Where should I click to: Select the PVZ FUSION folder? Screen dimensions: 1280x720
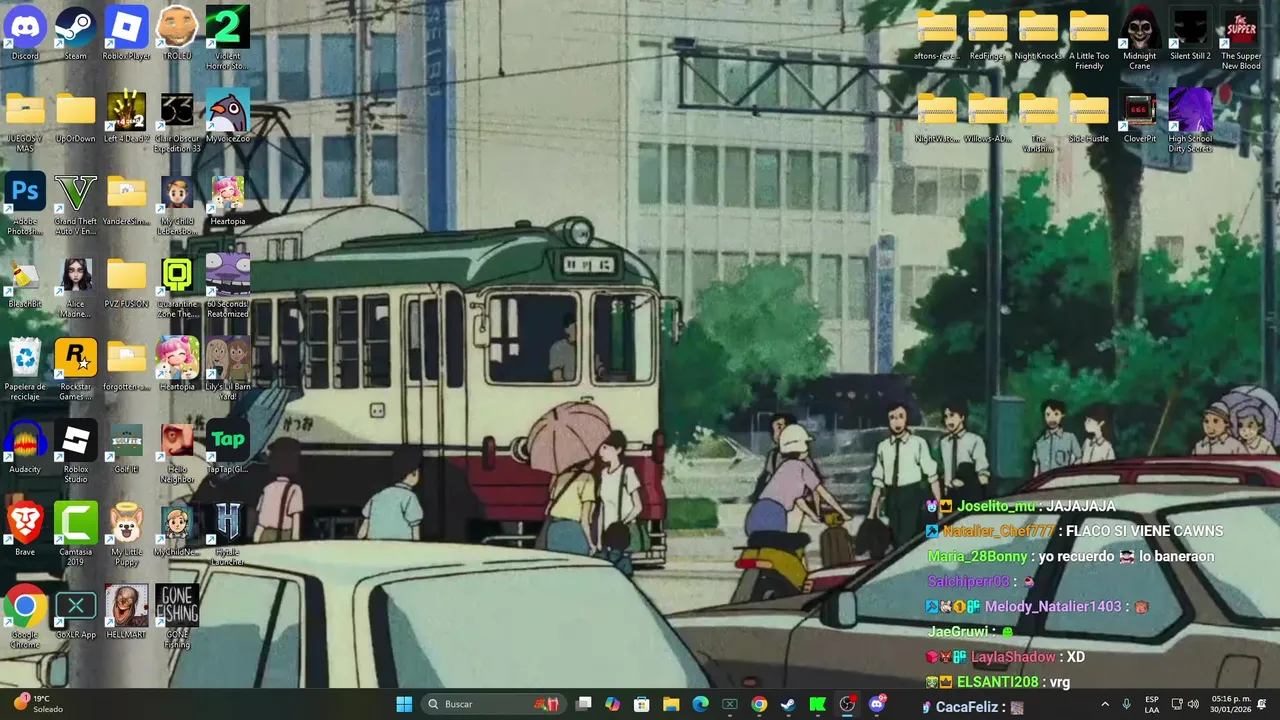(x=126, y=283)
